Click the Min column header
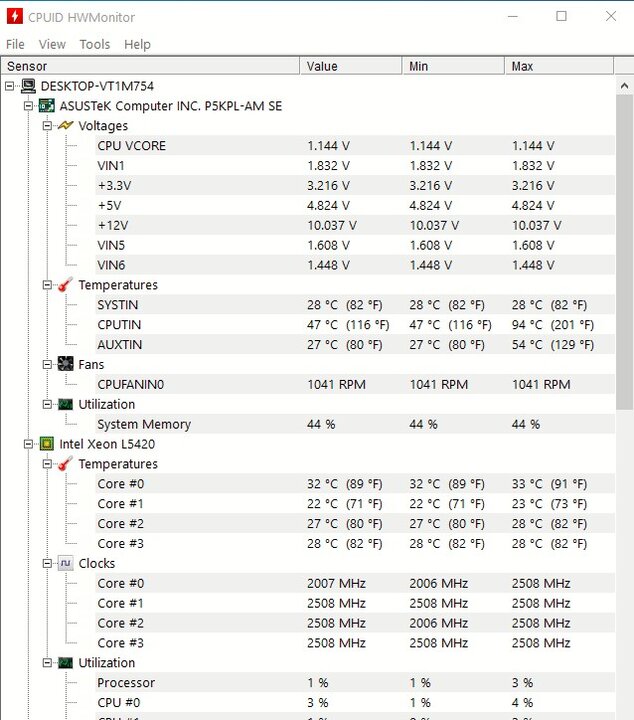Image resolution: width=634 pixels, height=720 pixels. click(x=454, y=66)
